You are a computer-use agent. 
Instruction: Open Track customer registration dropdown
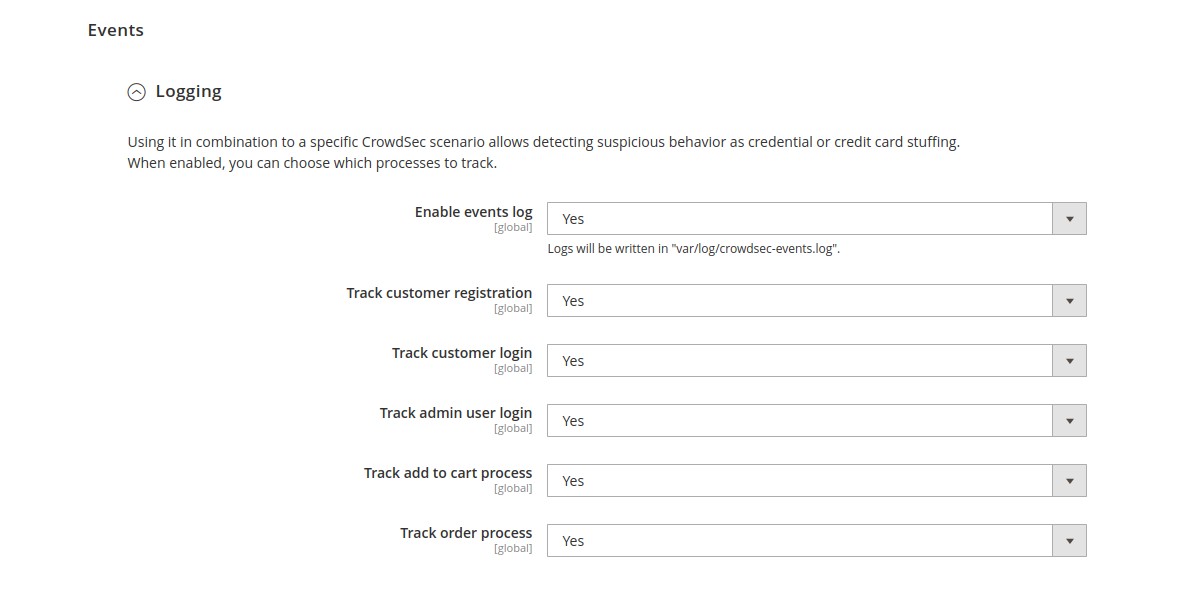coord(800,301)
